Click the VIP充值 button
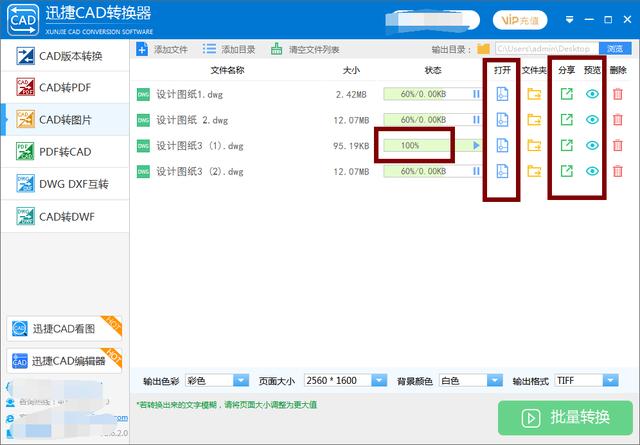The height and width of the screenshot is (445, 640). tap(520, 20)
